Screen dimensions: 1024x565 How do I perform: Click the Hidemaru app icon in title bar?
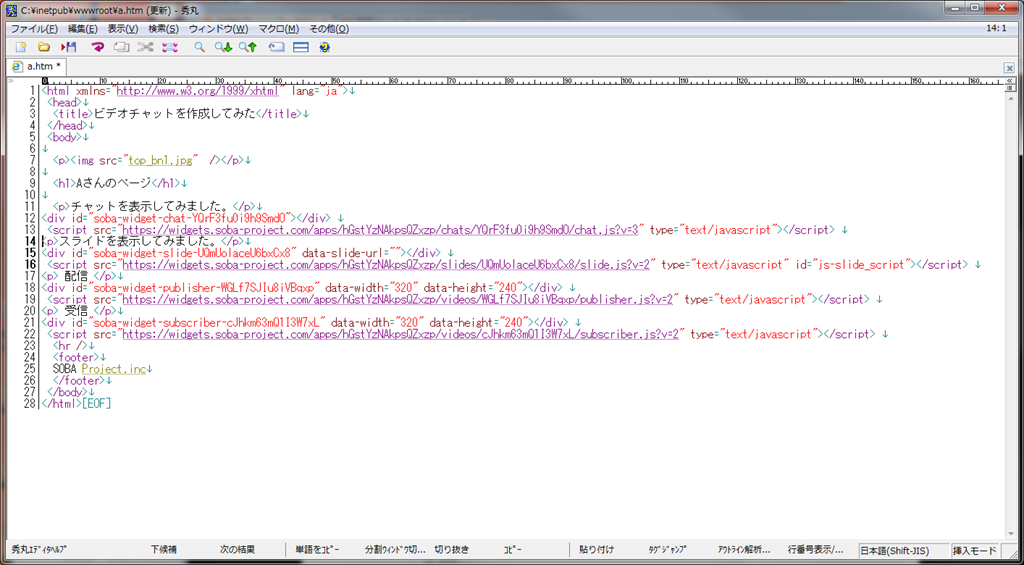11,10
